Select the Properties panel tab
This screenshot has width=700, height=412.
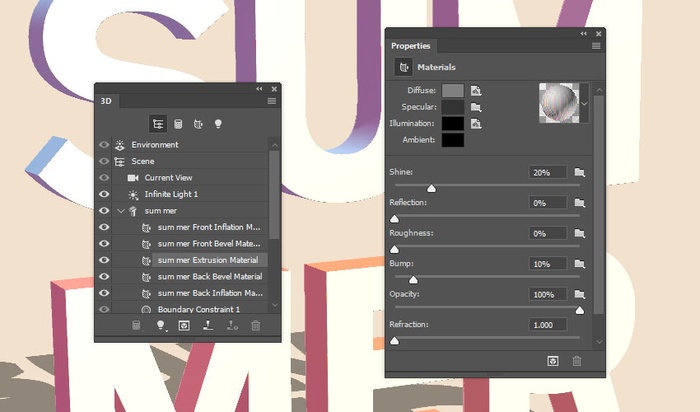[x=410, y=45]
